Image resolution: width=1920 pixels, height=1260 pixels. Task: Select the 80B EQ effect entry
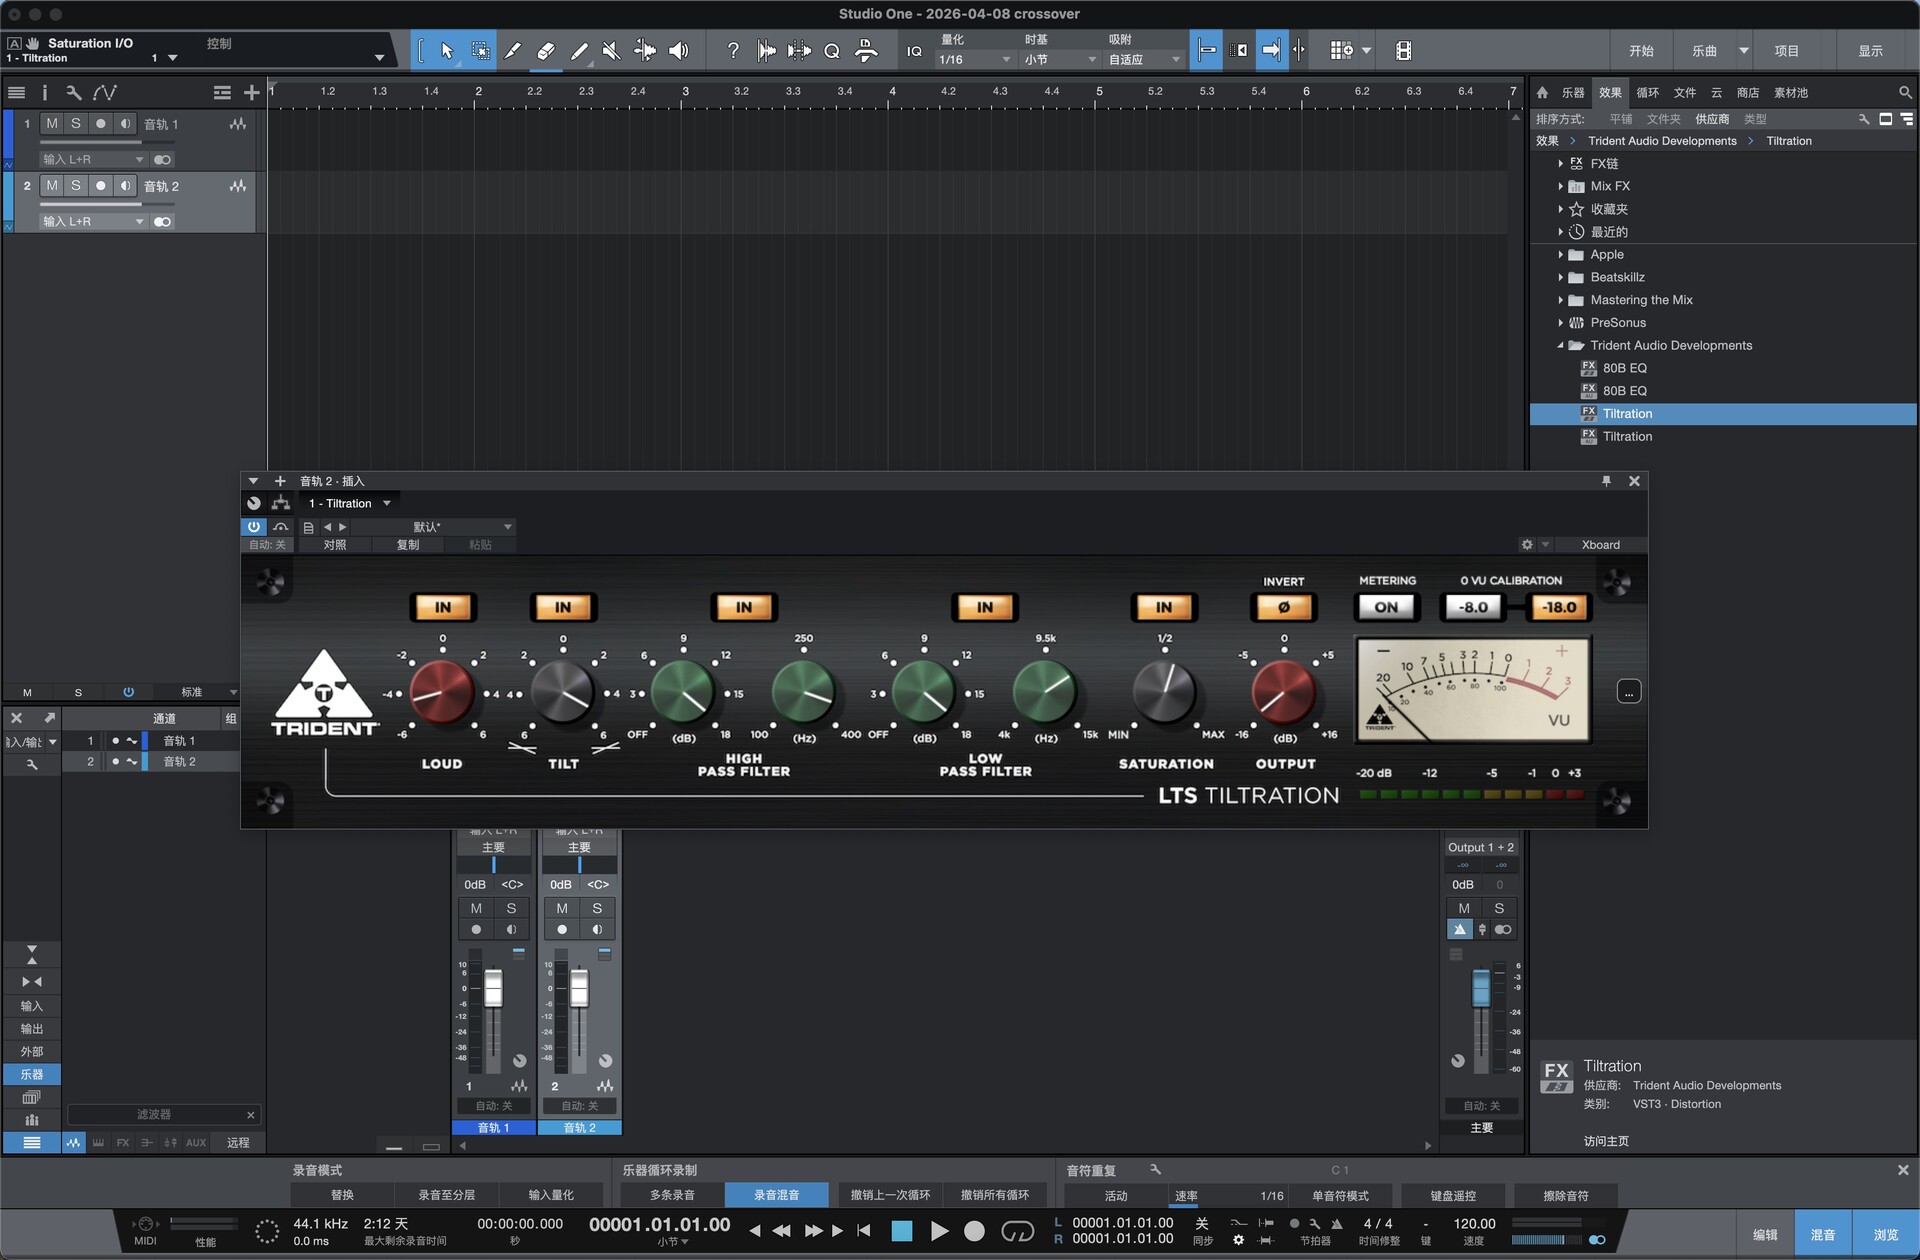click(x=1624, y=368)
